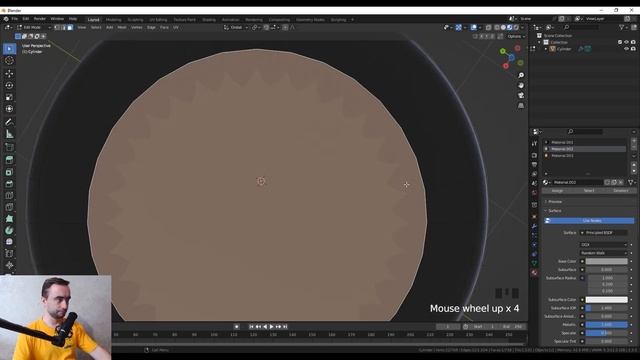Open the viewport Options dropdown
The image size is (640, 360).
(516, 36)
